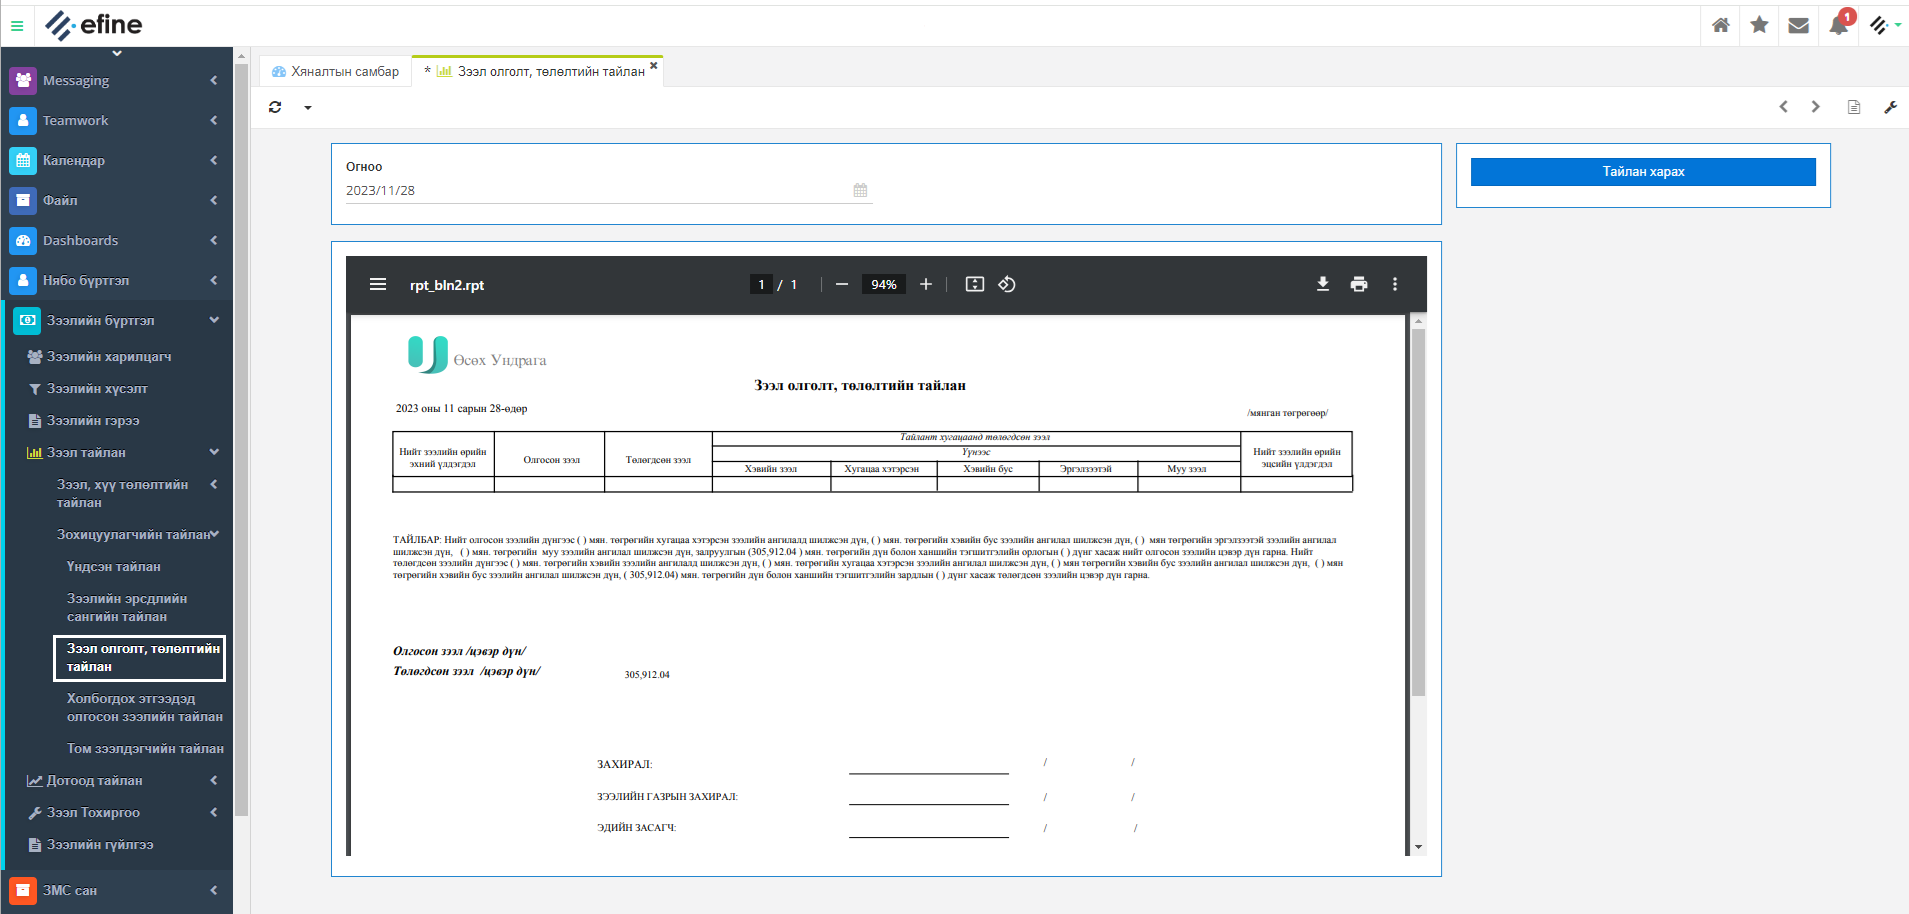Toggle the hamburger sidebar menu
Viewport: 1909px width, 914px height.
click(17, 26)
